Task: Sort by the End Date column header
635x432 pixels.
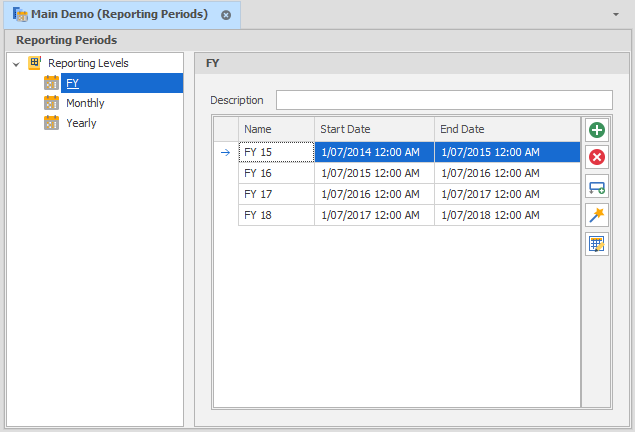Action: pyautogui.click(x=507, y=129)
